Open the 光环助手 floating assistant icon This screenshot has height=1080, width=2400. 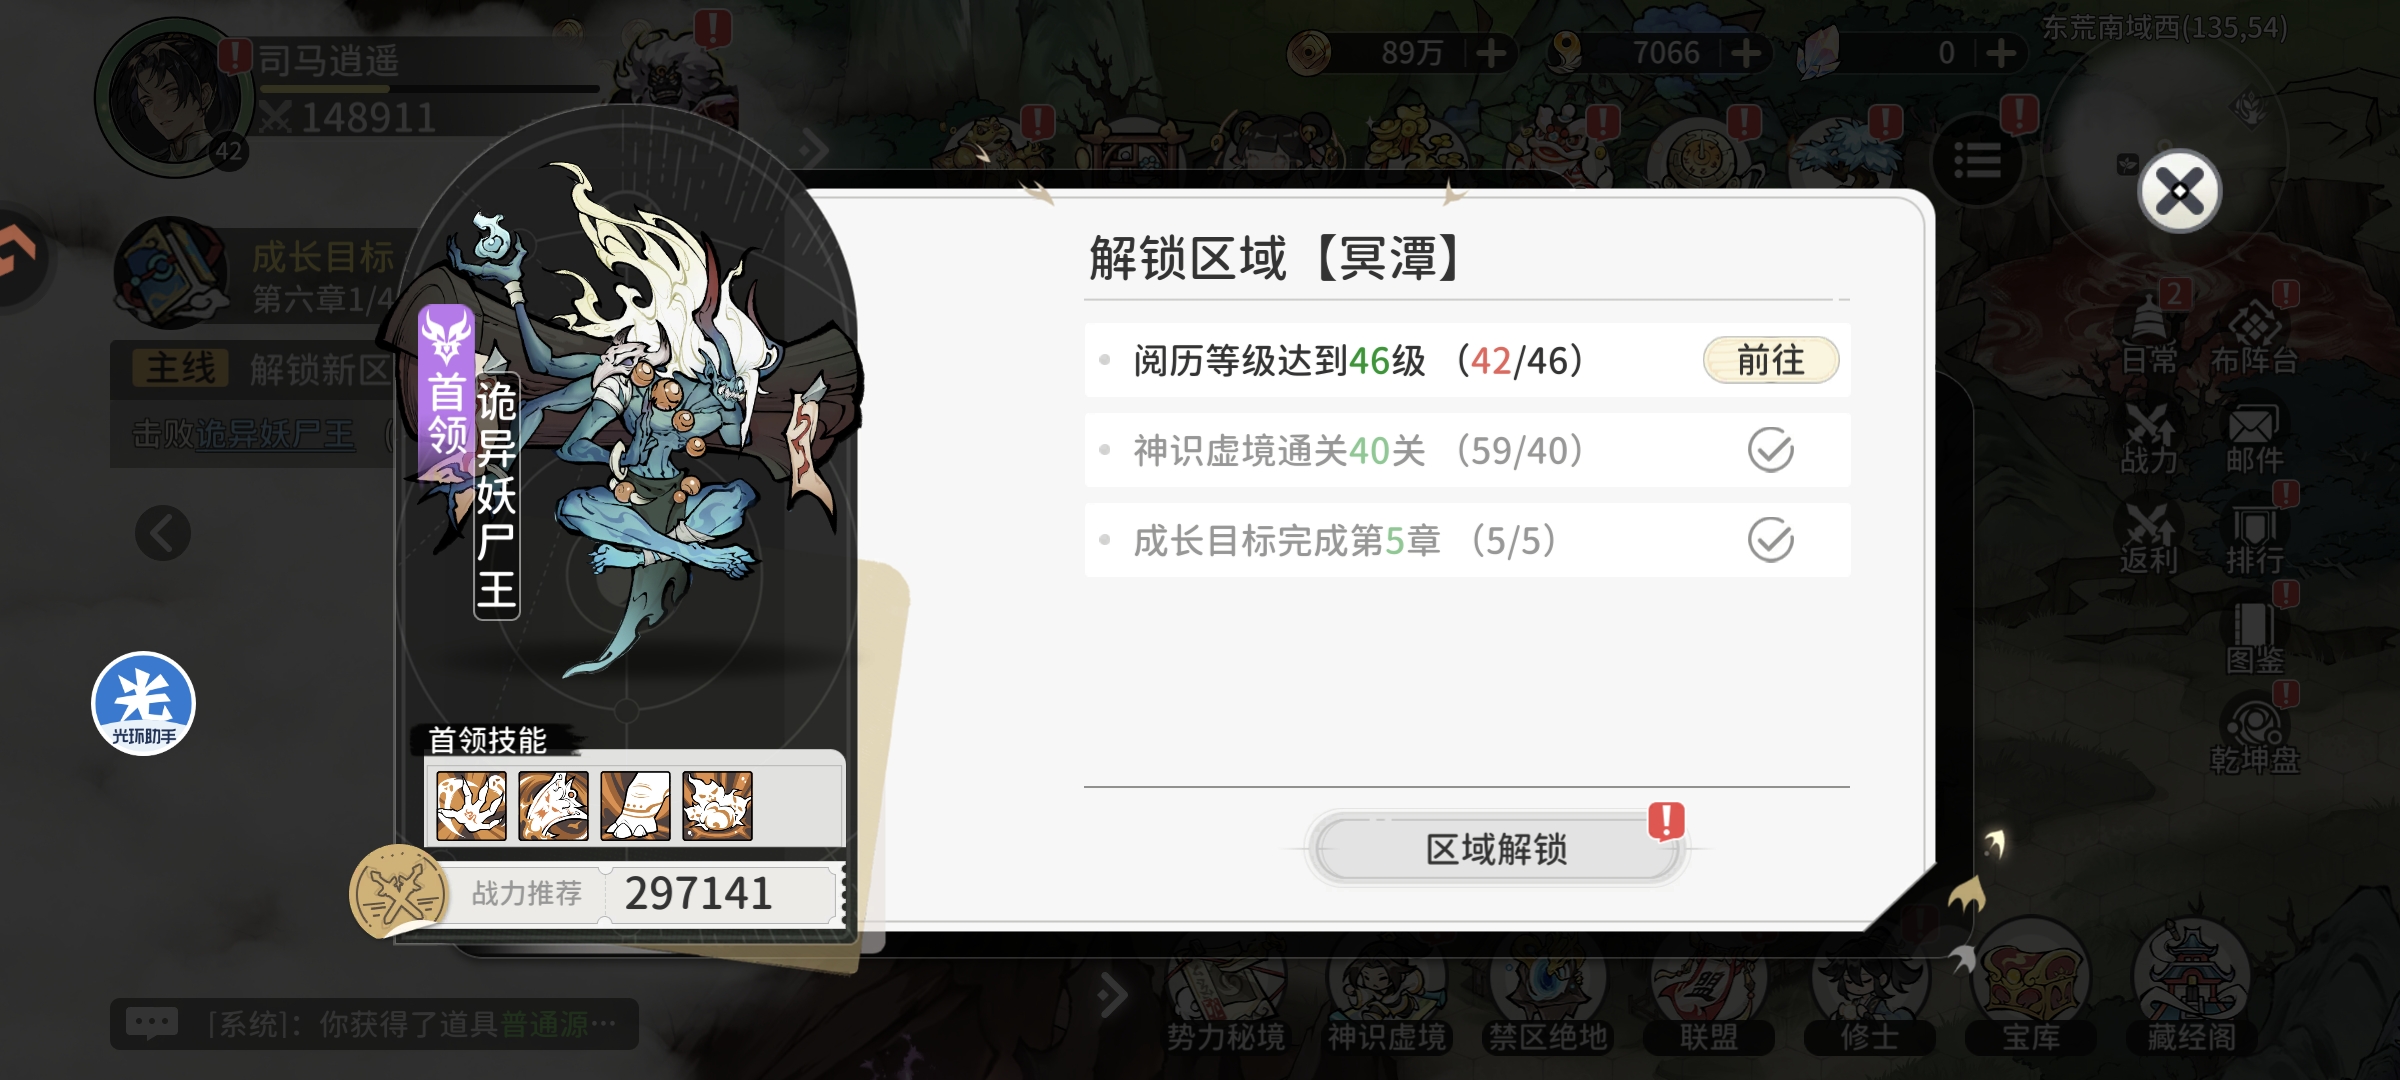click(143, 704)
